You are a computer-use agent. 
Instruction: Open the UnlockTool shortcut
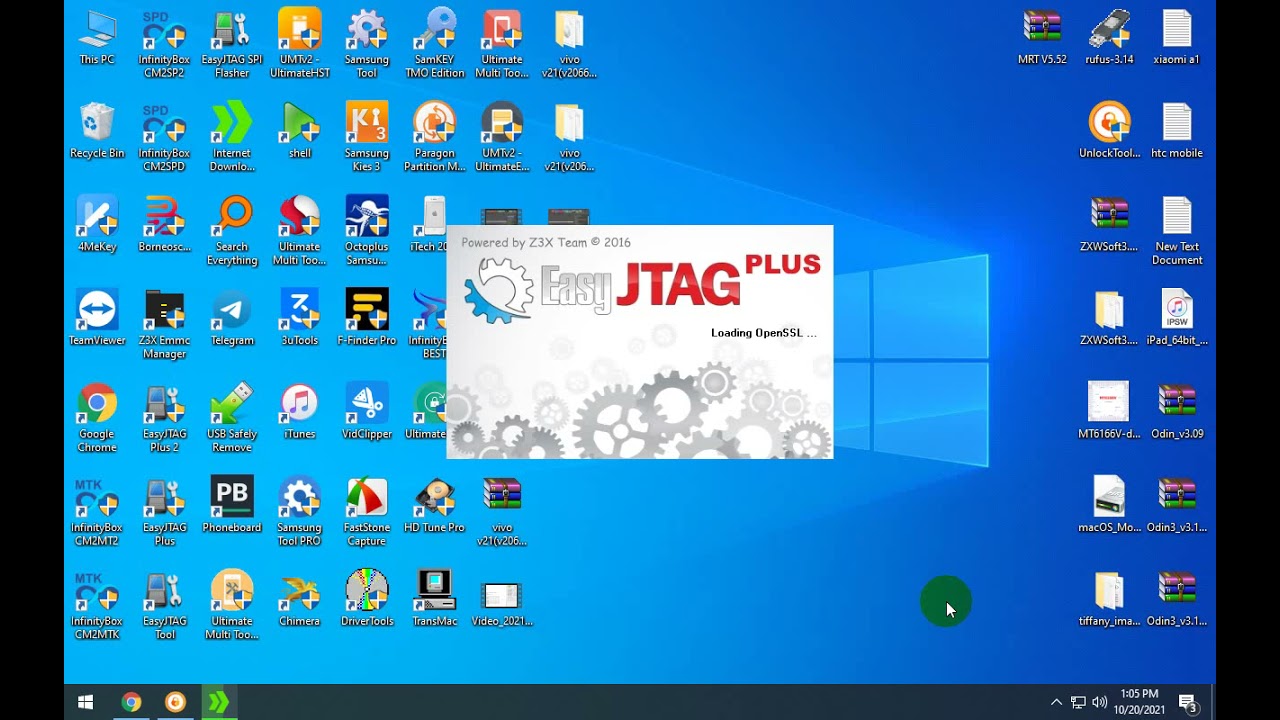click(x=1109, y=131)
